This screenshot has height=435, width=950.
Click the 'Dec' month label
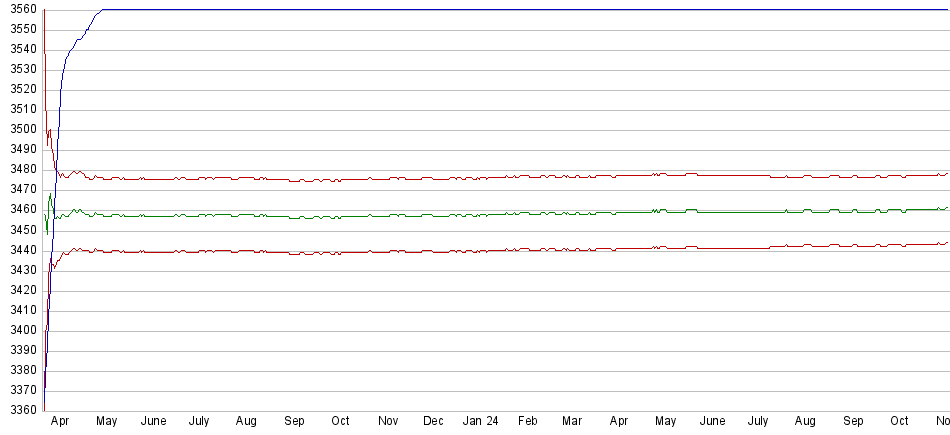433,422
